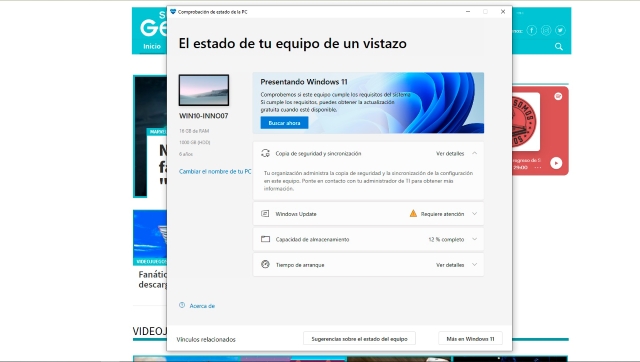Collapse the Copia de seguridad section
This screenshot has height=362, width=640.
(474, 153)
